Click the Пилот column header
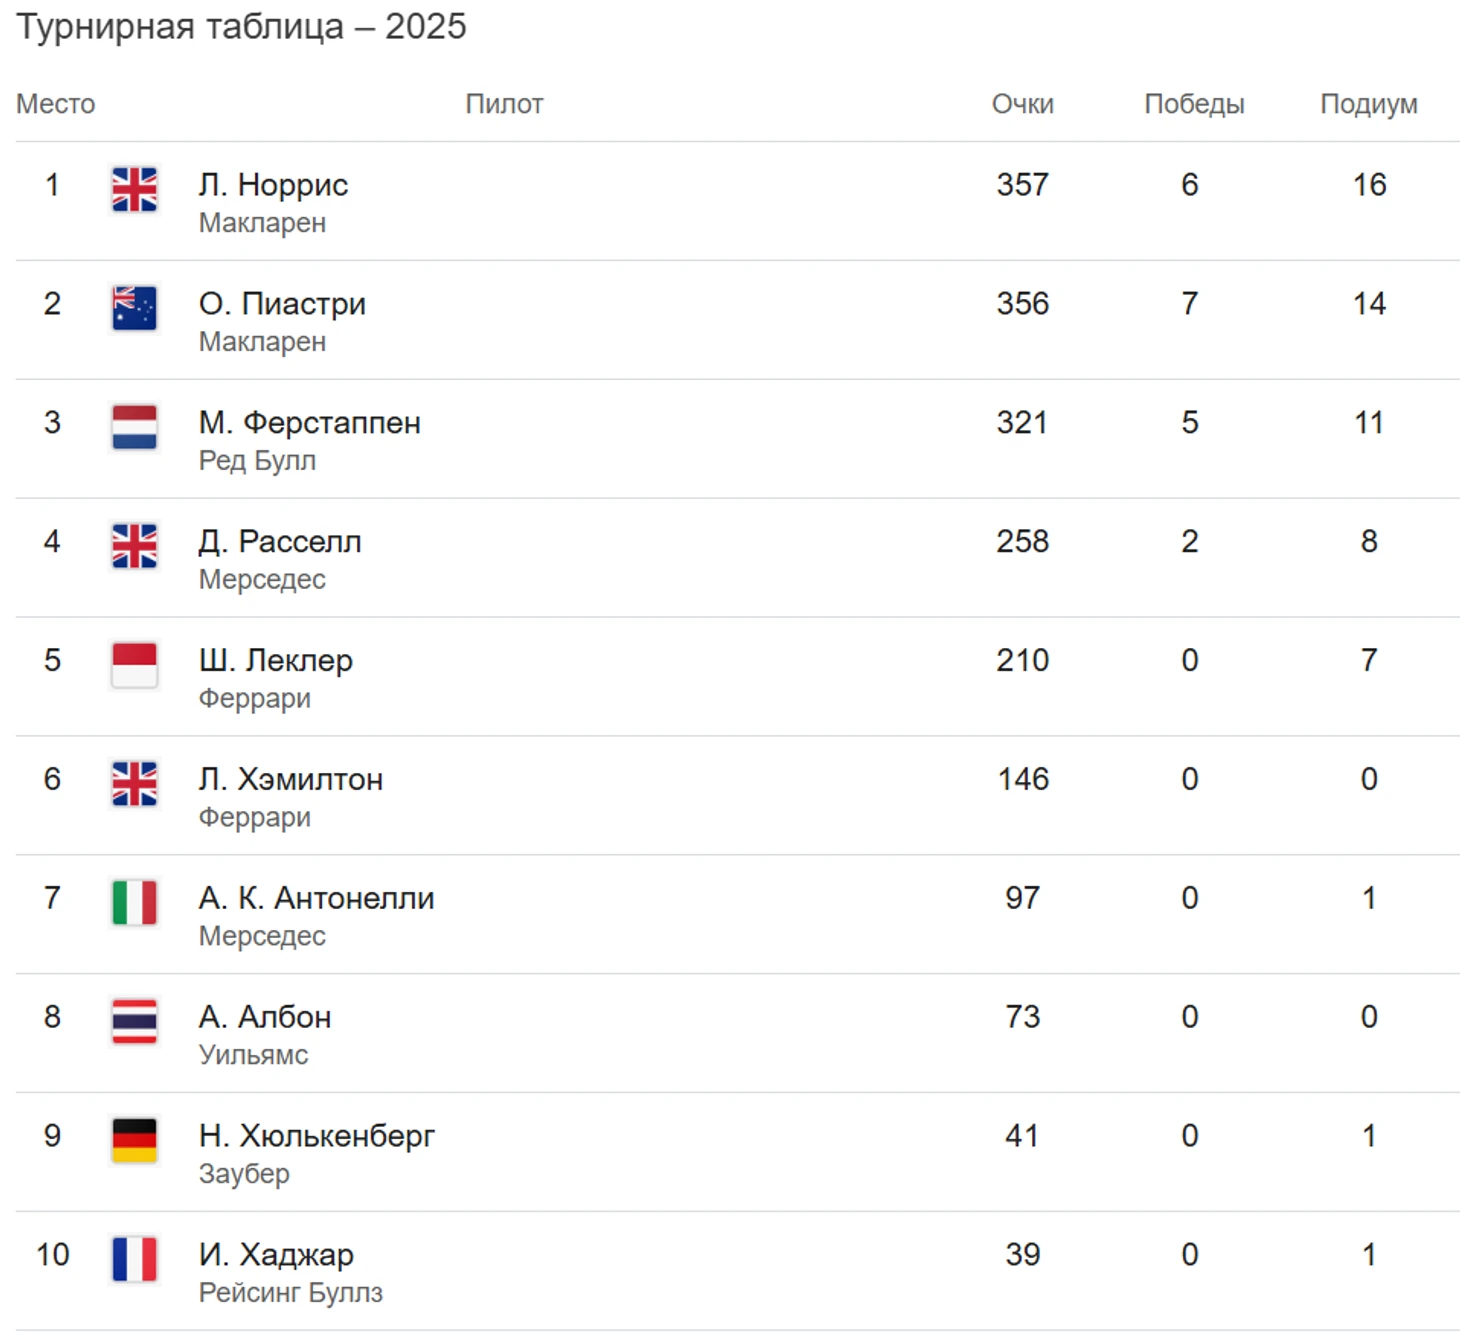The height and width of the screenshot is (1332, 1460). [504, 104]
